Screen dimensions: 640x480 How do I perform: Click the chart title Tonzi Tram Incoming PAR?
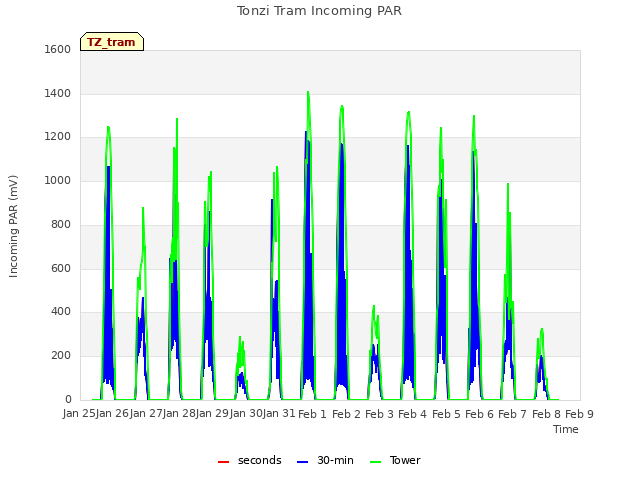(319, 11)
